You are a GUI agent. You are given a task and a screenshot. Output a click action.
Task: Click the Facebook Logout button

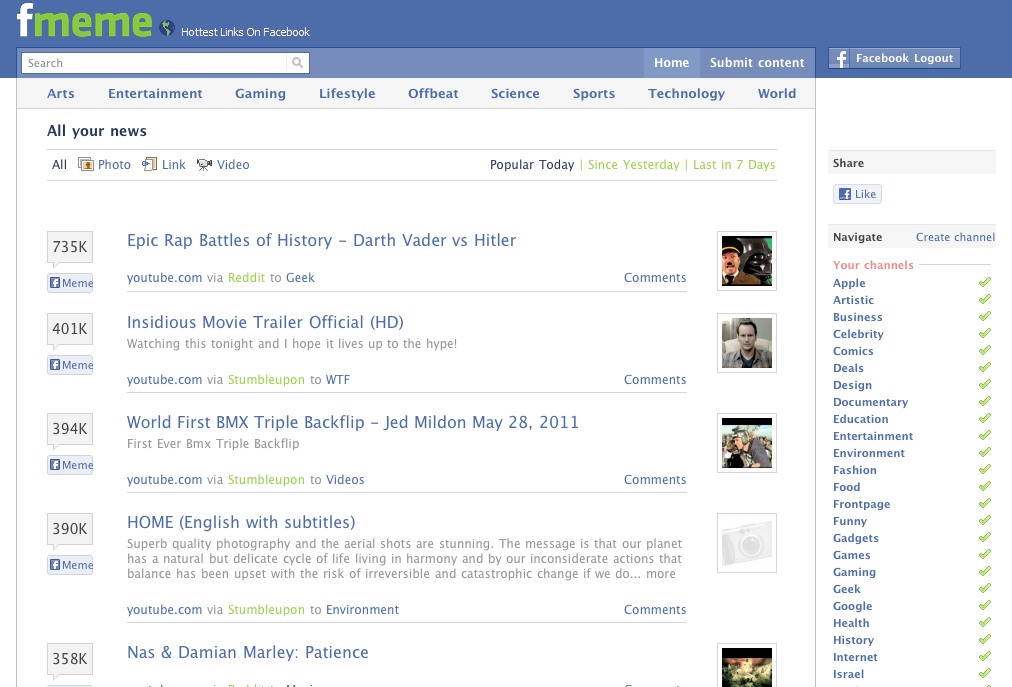(x=895, y=58)
